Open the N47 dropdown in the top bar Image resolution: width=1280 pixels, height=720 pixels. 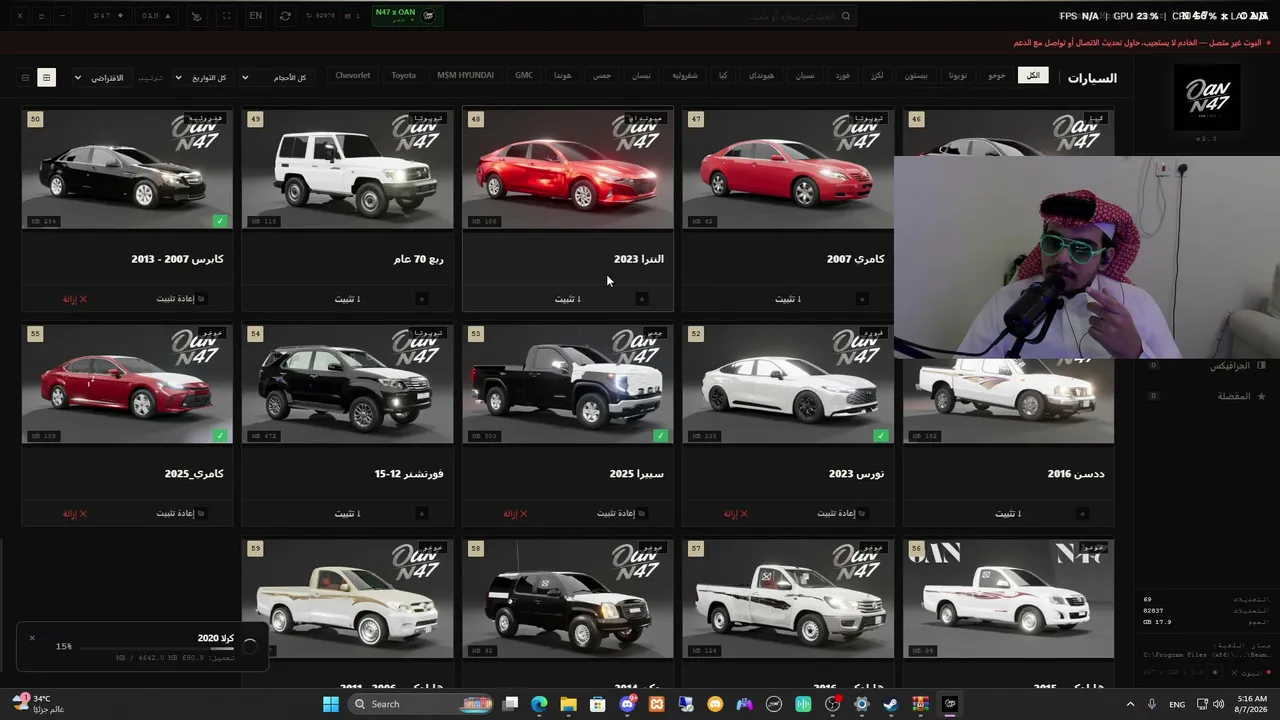[108, 16]
